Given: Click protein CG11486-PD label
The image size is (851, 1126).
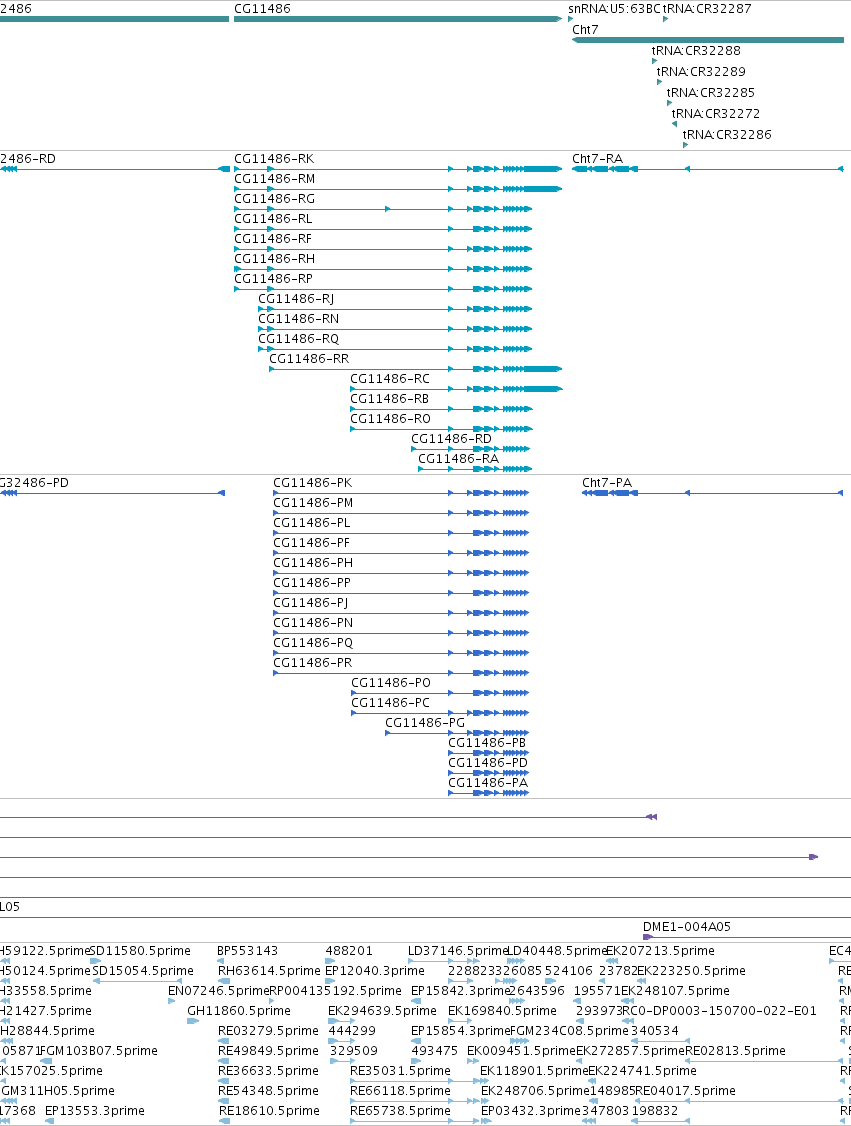Looking at the screenshot, I should point(488,763).
